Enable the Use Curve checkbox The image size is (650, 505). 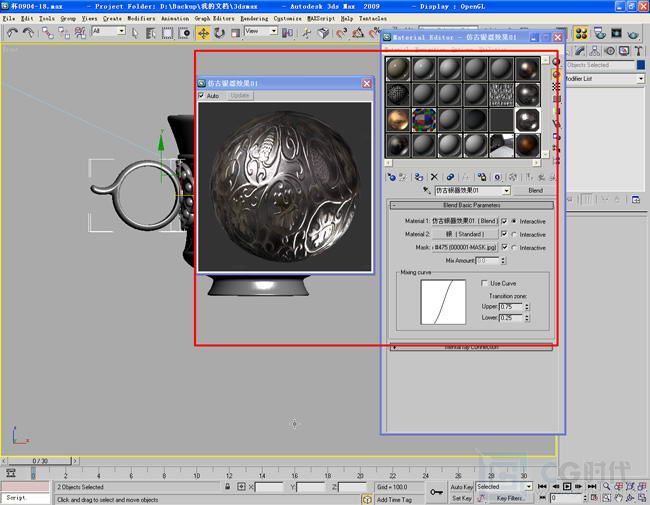484,283
